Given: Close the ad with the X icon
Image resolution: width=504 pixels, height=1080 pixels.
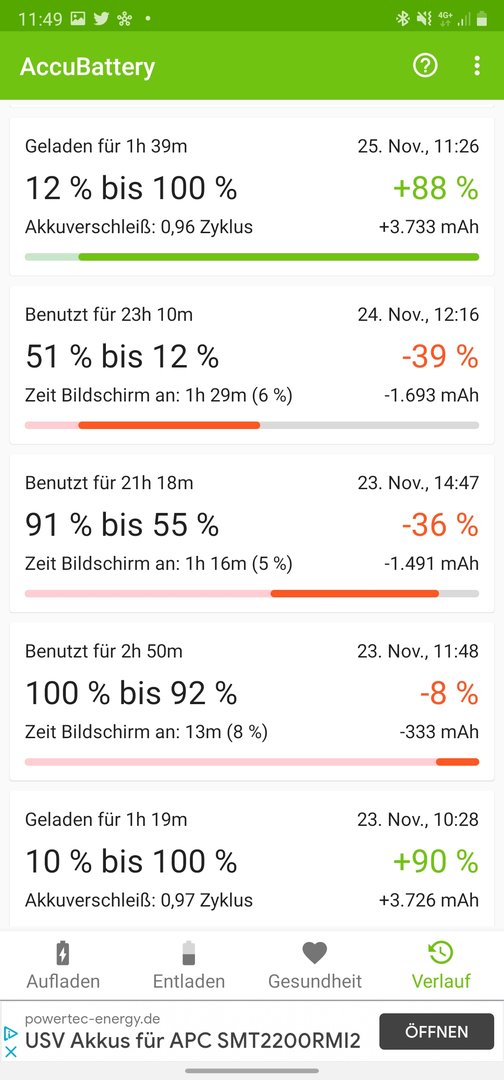Looking at the screenshot, I should (10, 1052).
